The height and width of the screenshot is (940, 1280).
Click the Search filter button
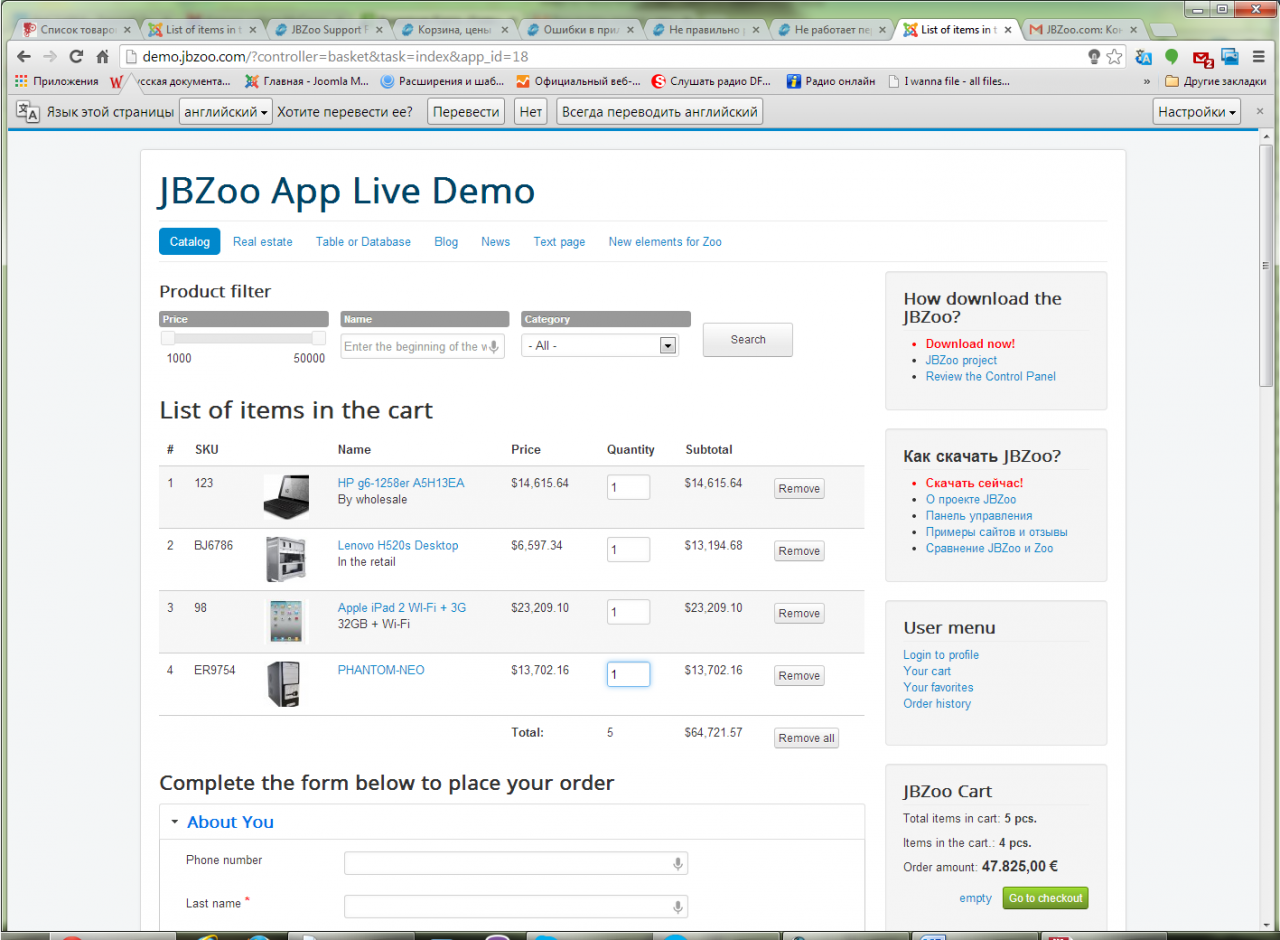click(x=748, y=340)
